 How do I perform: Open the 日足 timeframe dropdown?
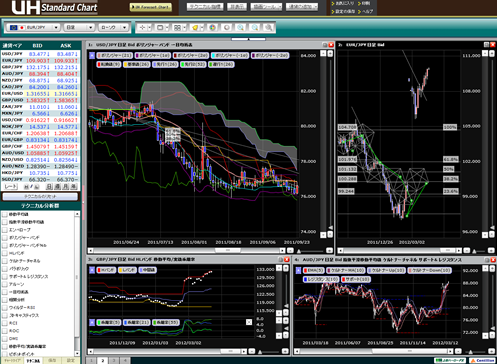coord(79,27)
